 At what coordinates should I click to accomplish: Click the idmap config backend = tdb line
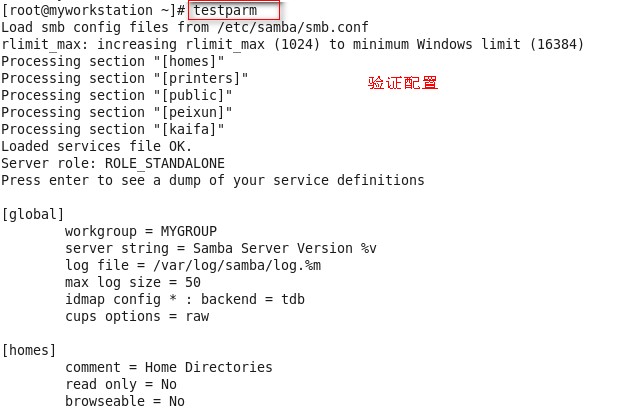(185, 300)
